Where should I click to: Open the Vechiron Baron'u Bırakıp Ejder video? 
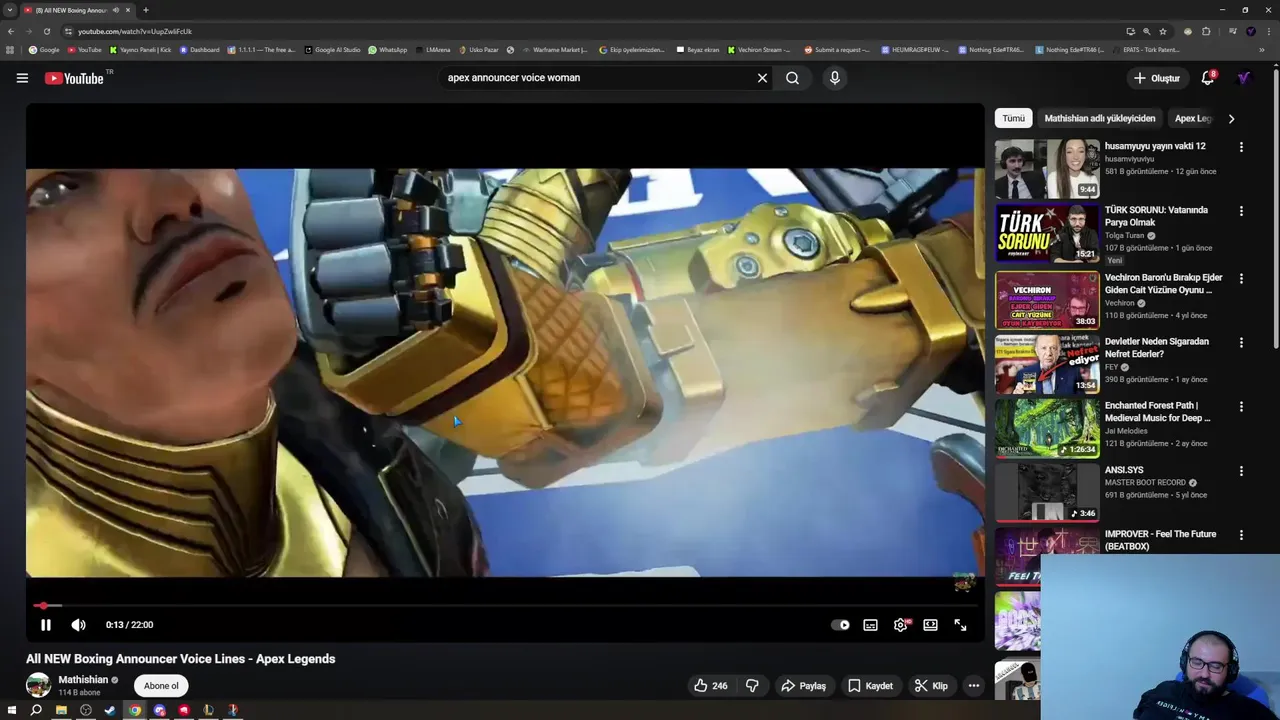click(1047, 300)
